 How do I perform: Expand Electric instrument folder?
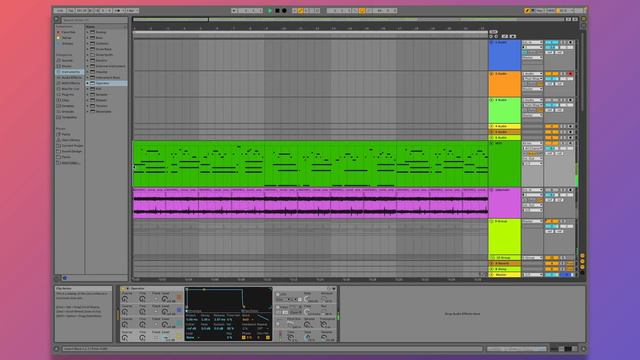[88, 60]
